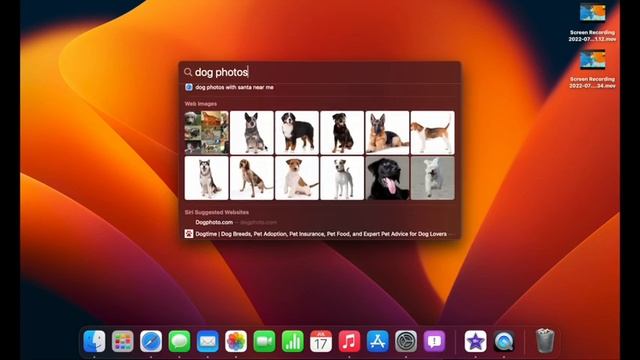This screenshot has height=360, width=640.
Task: Open Calendar showing 17 in Dock
Action: point(321,341)
